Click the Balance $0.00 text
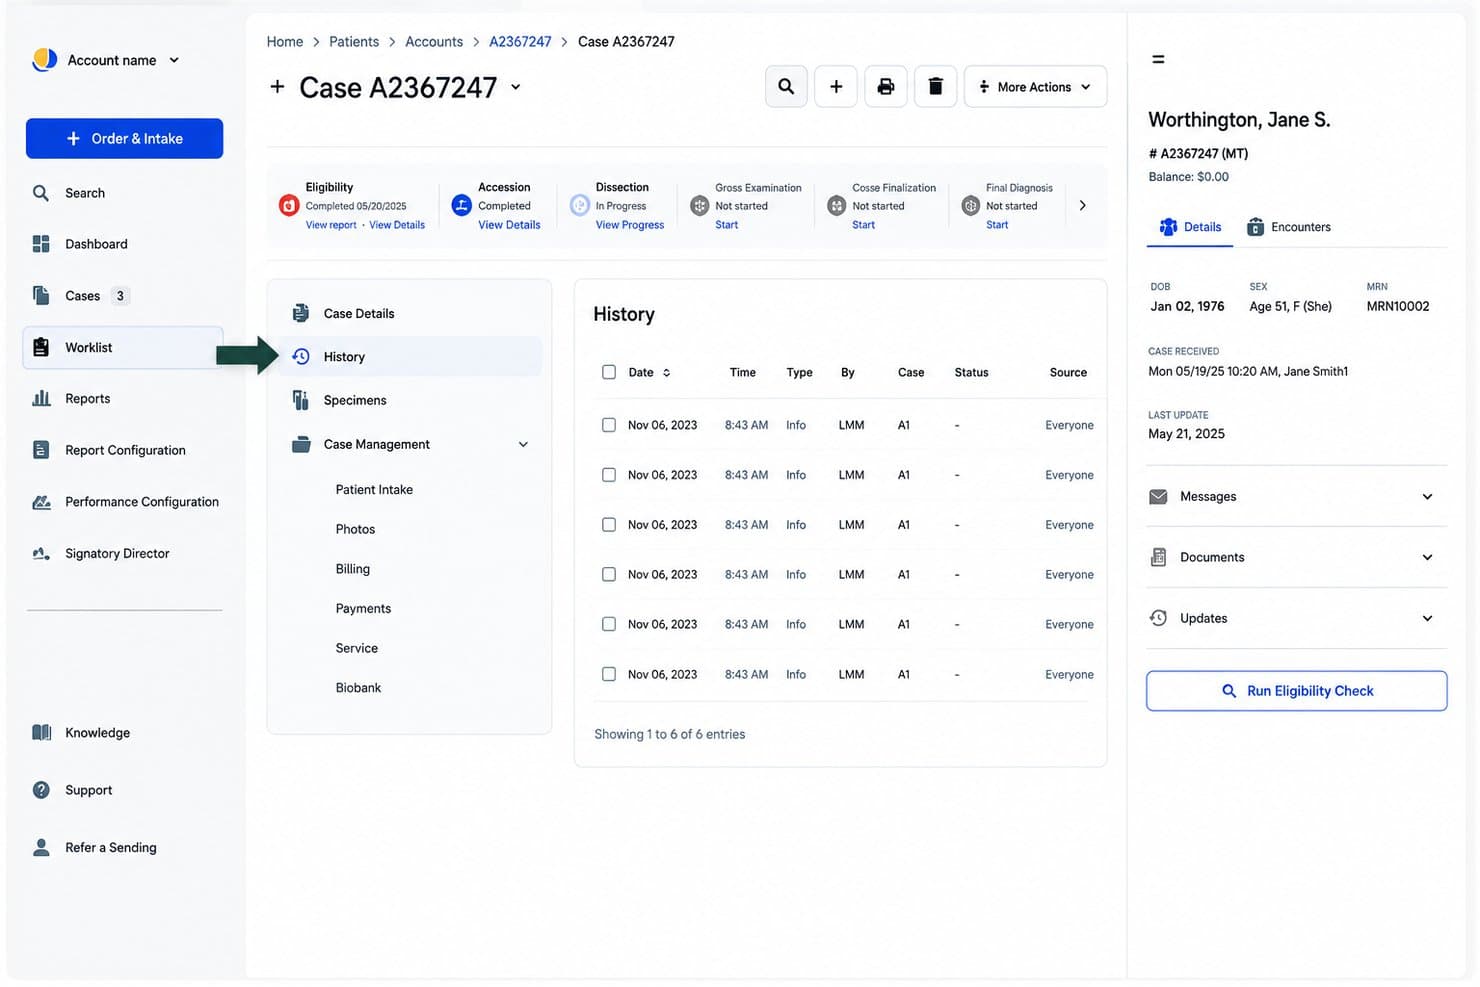Screen dimensions: 1480x987 coord(1188,177)
